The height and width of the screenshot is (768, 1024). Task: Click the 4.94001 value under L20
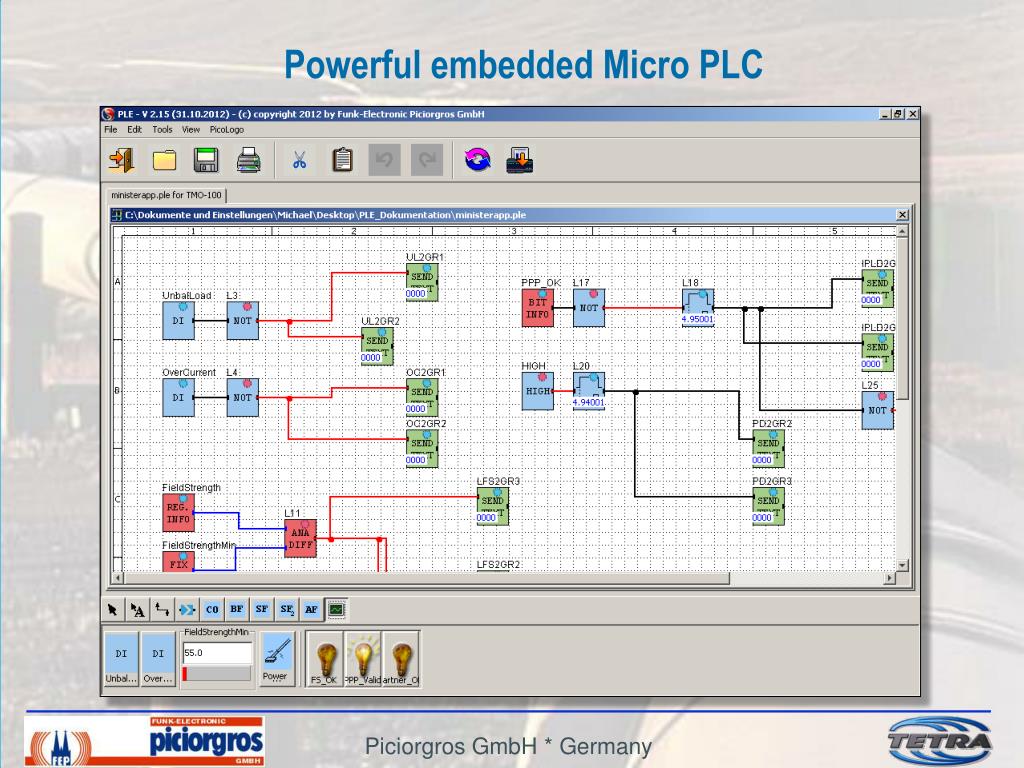coord(588,402)
